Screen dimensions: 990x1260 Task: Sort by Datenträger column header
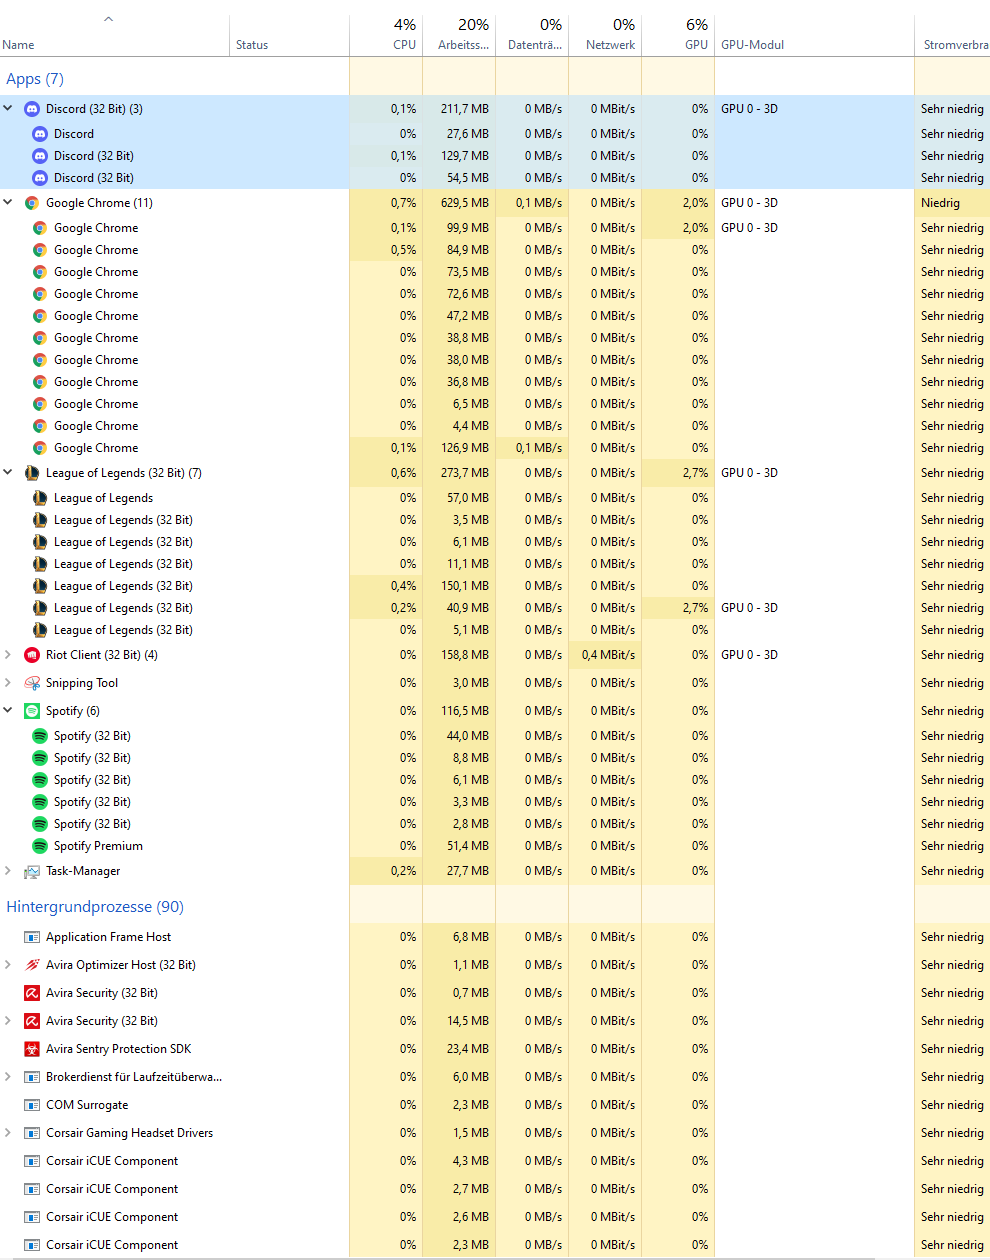pos(532,35)
